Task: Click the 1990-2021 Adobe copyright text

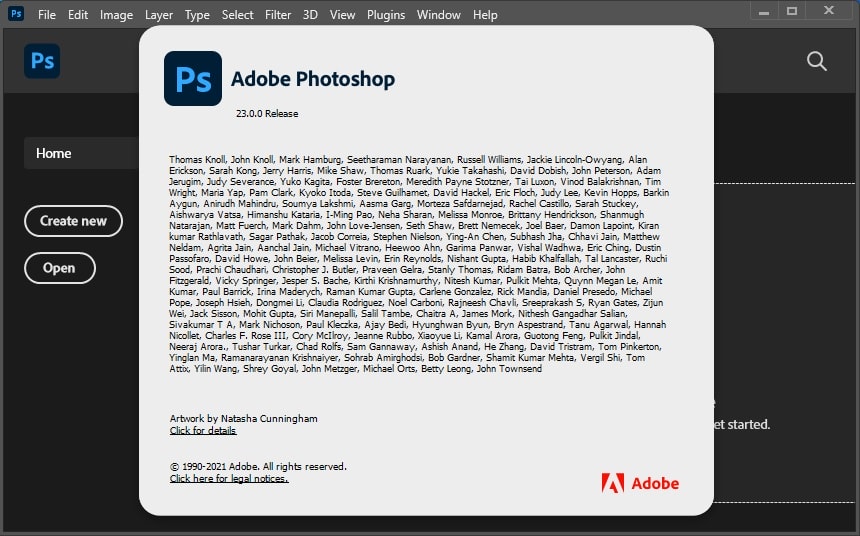Action: 258,467
